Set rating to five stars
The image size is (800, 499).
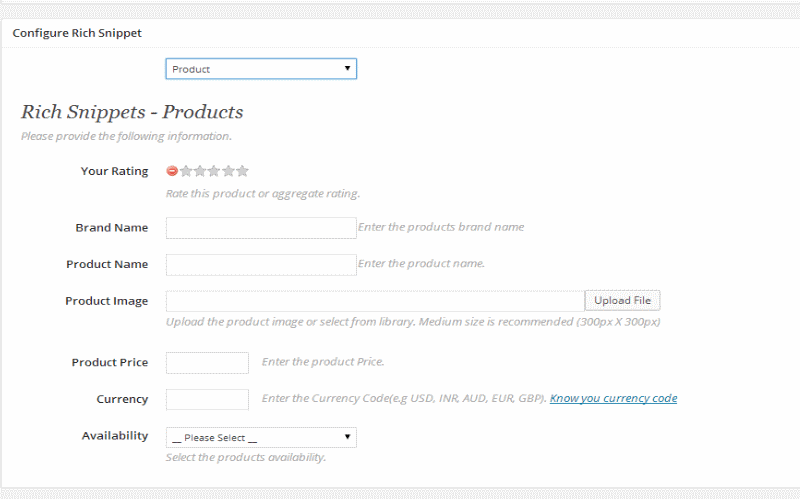click(x=242, y=171)
